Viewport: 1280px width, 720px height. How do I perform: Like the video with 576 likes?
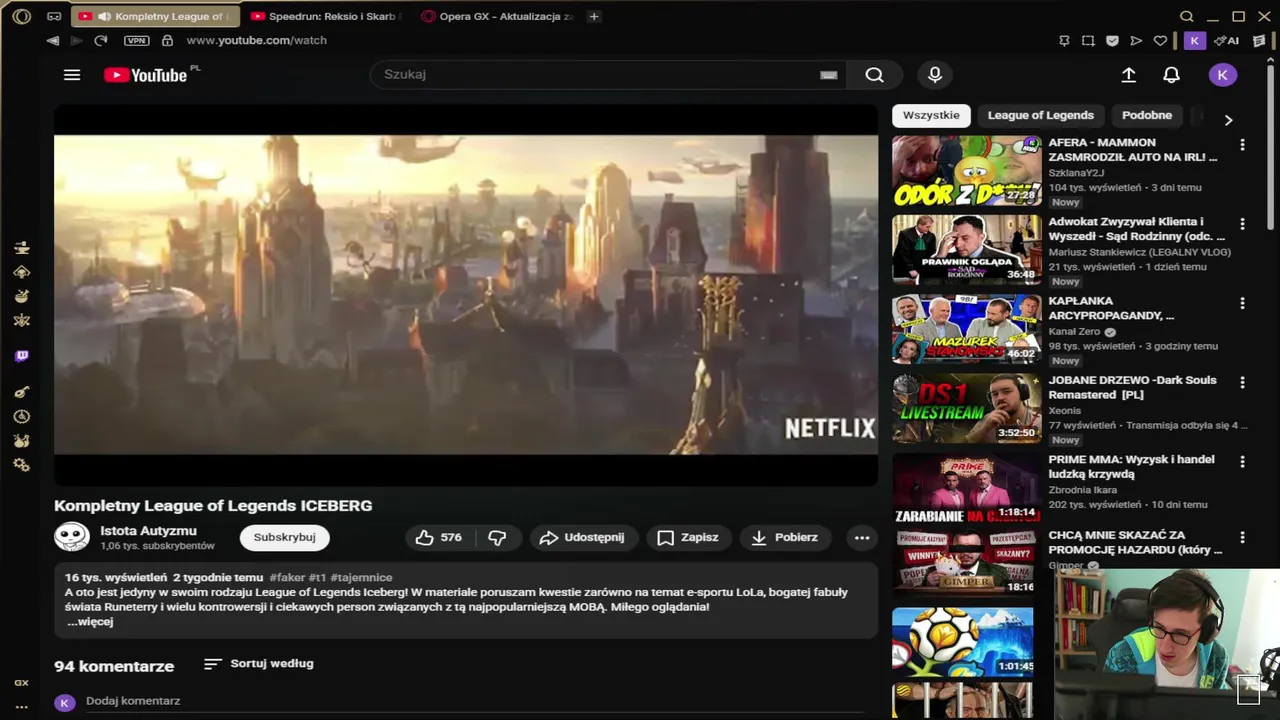coord(439,538)
